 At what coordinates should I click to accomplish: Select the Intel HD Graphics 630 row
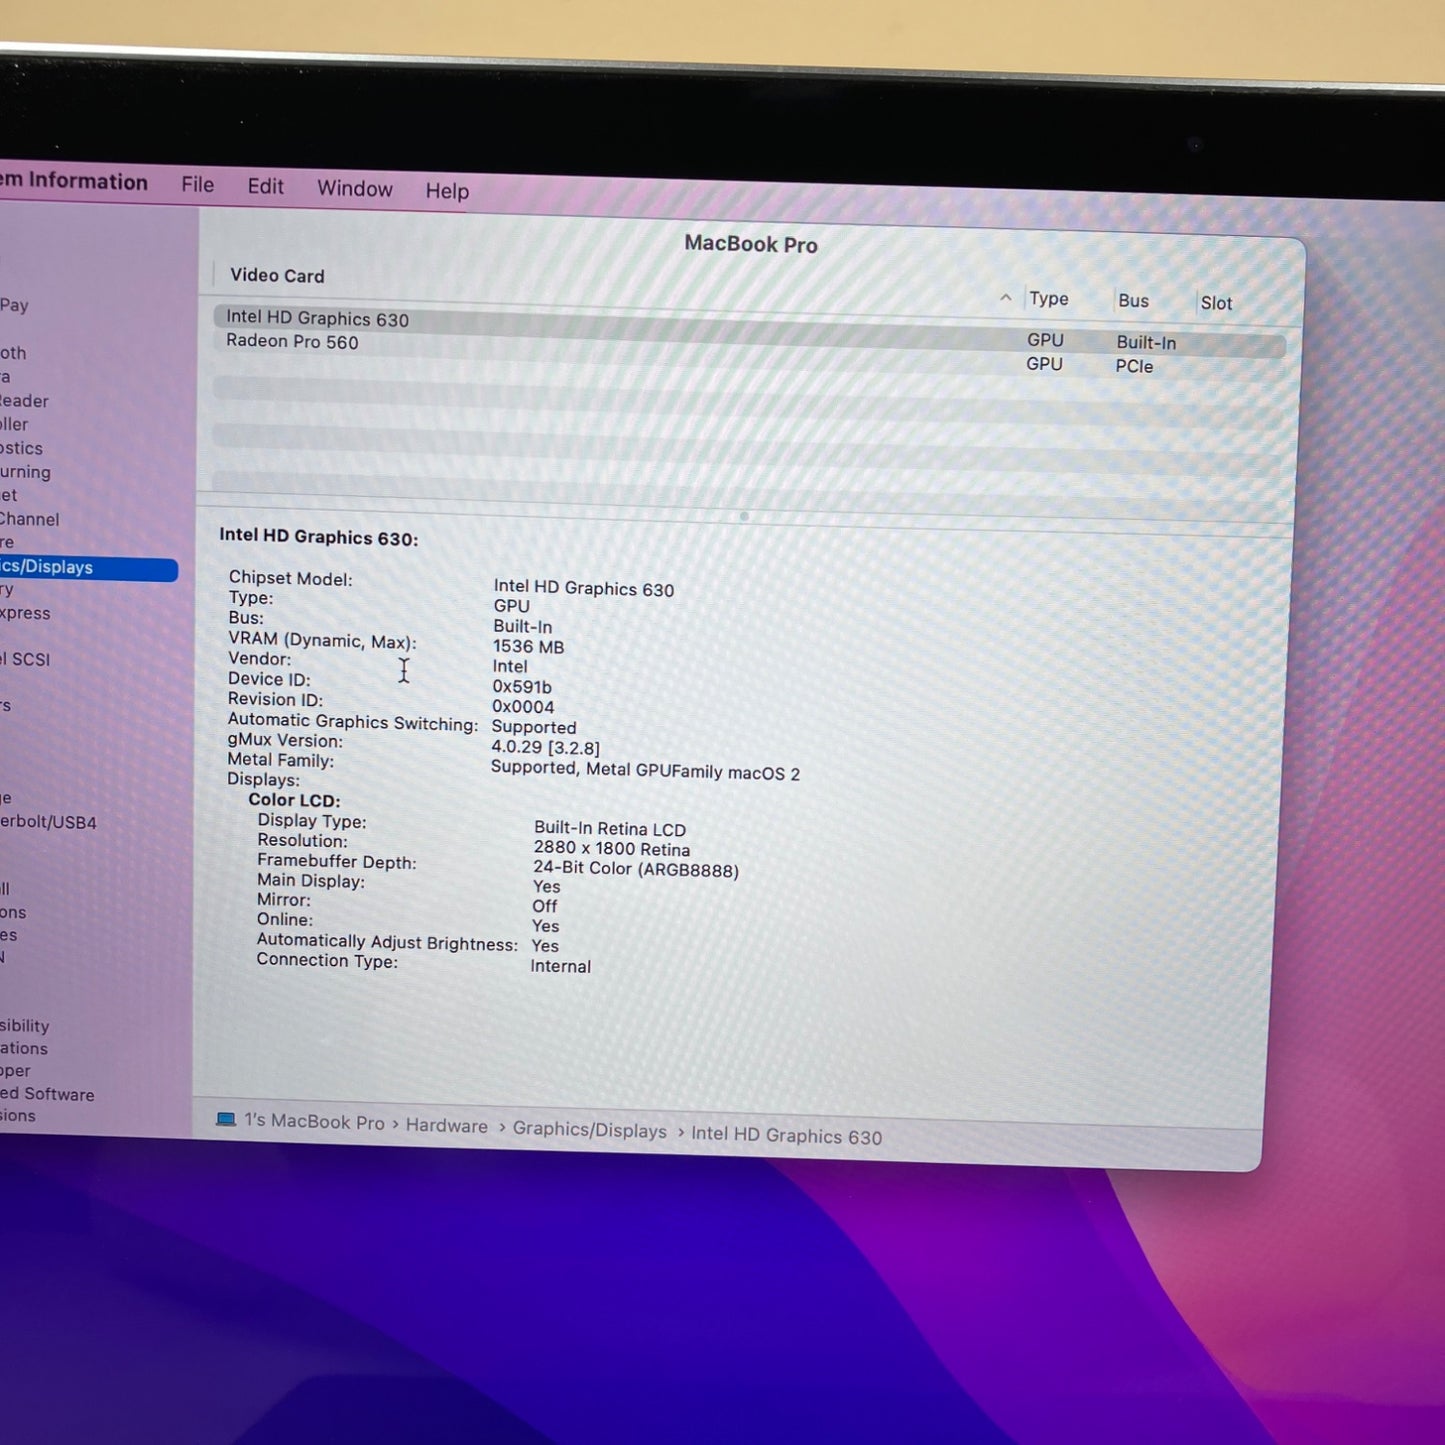click(317, 319)
